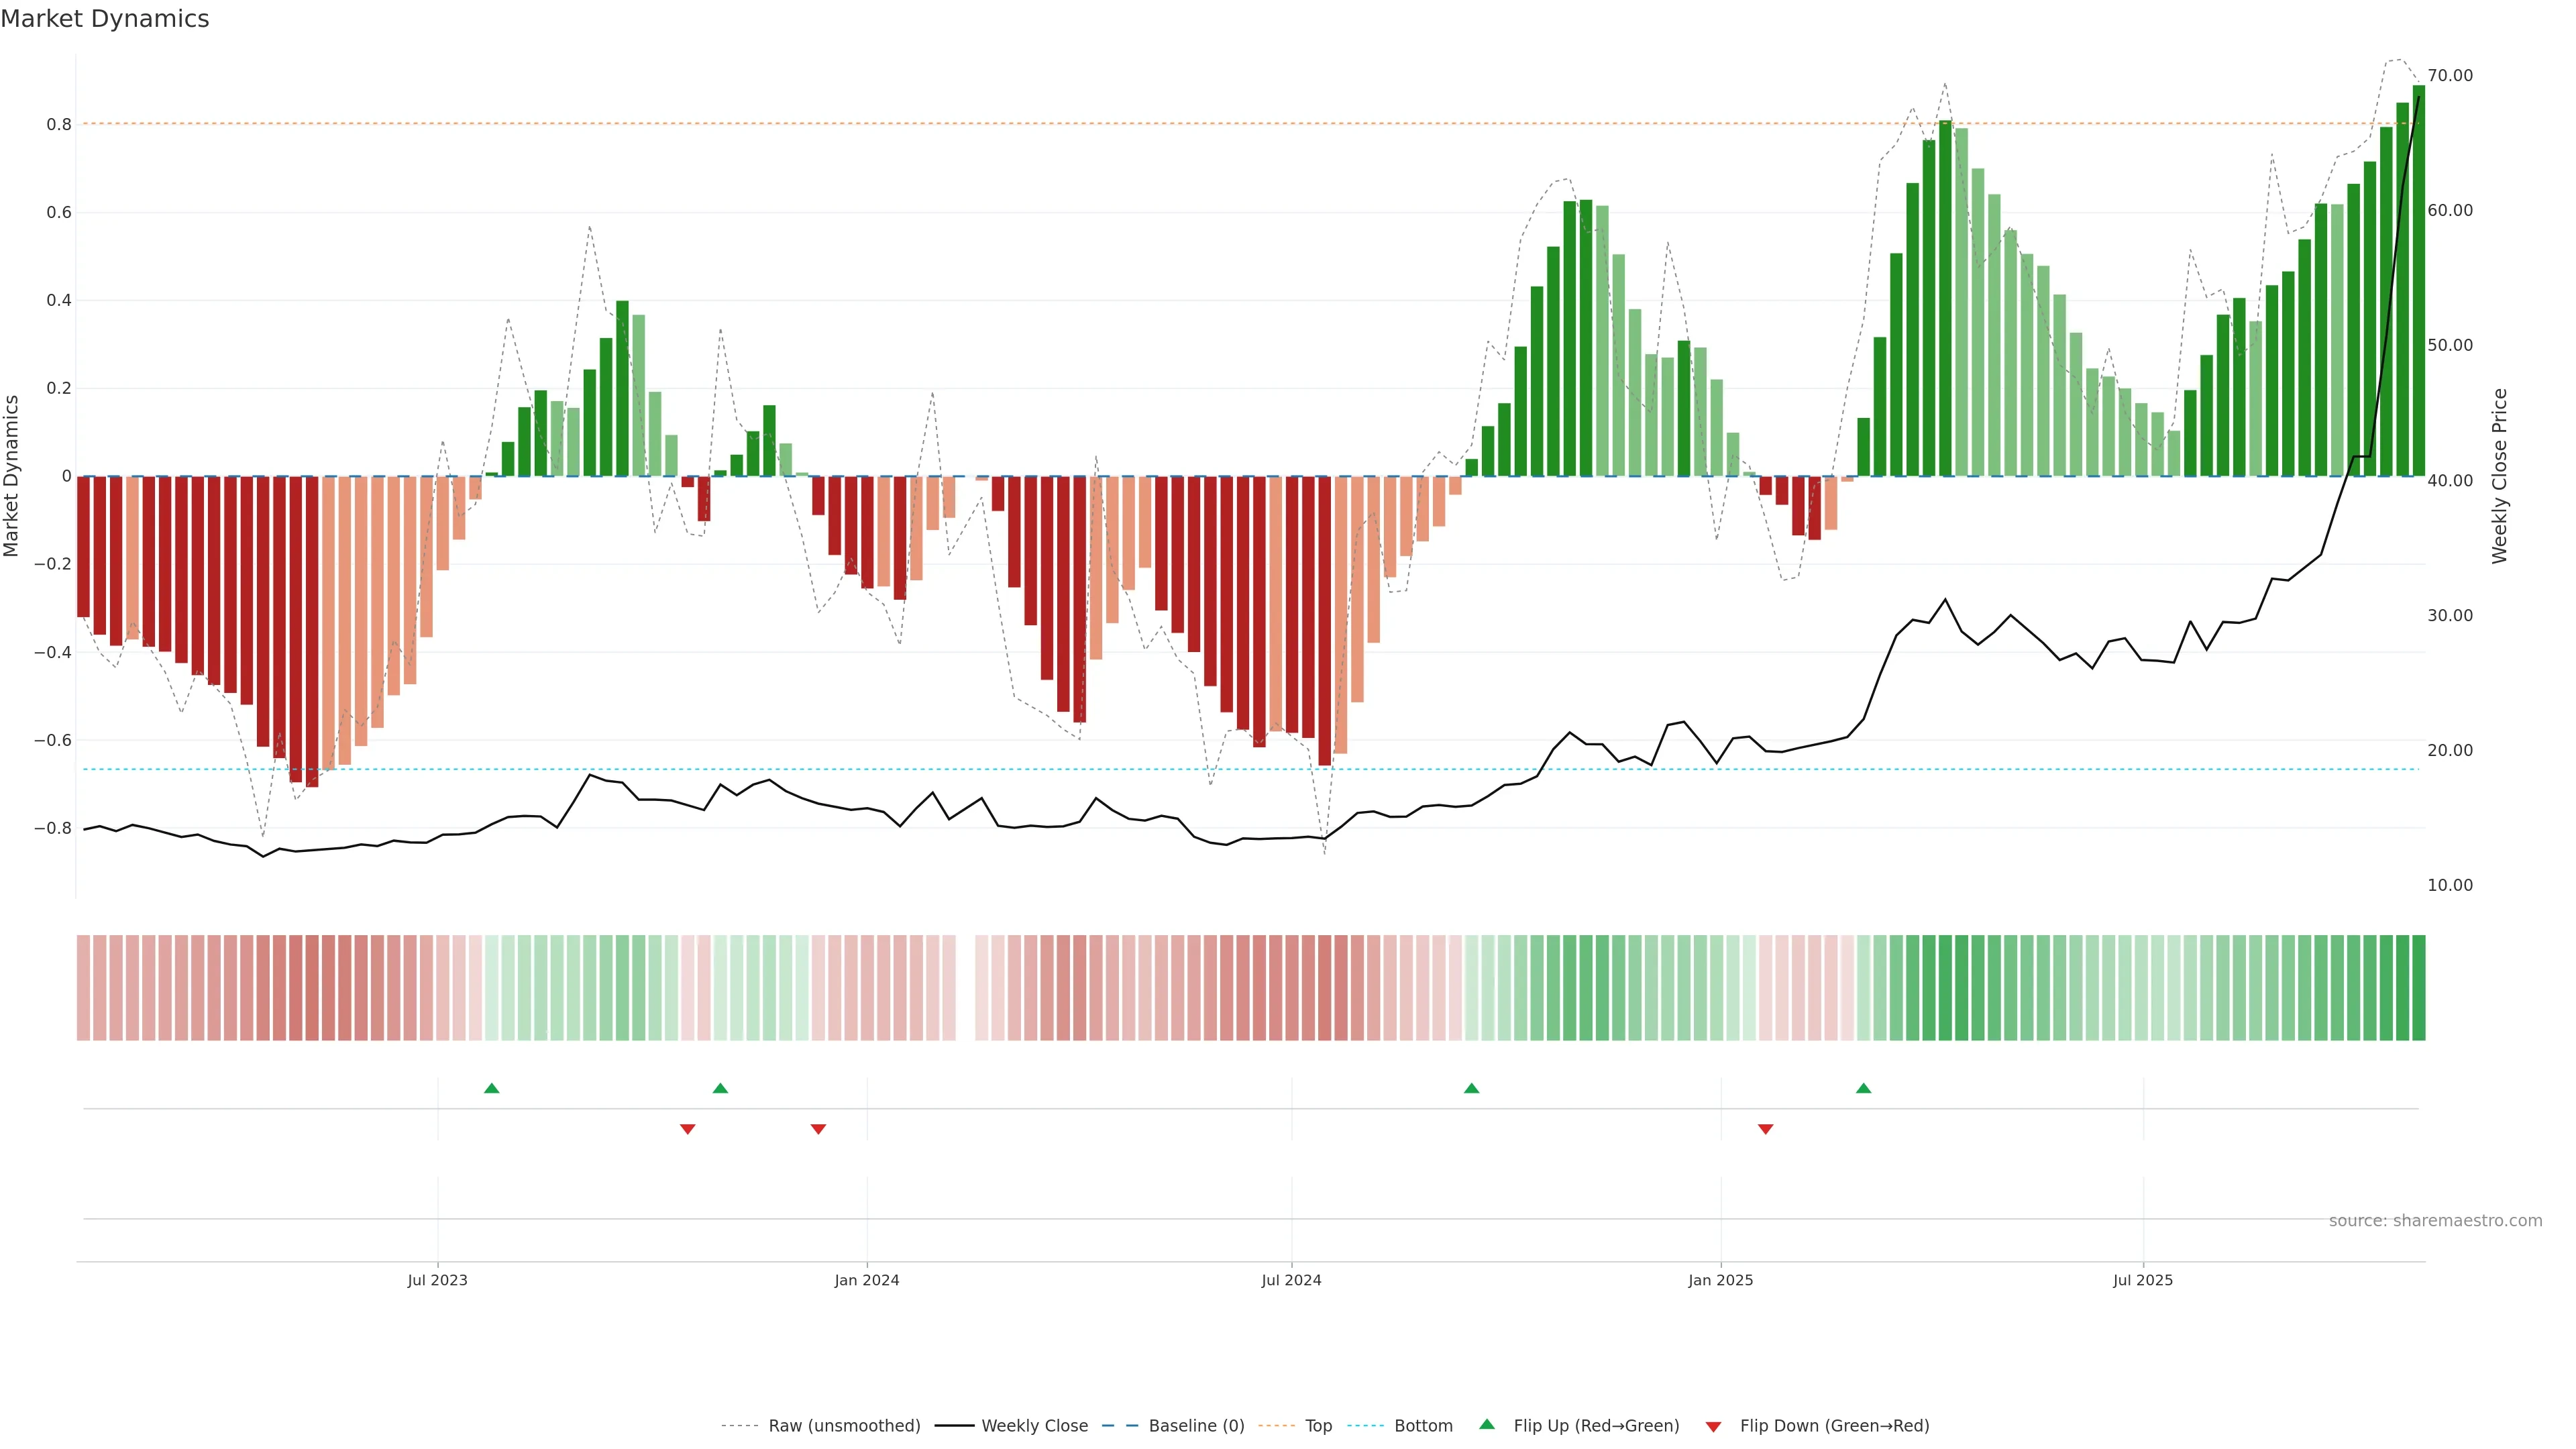Click the second green flip-up triangle marker
This screenshot has height=1449, width=2576.
click(x=720, y=1088)
